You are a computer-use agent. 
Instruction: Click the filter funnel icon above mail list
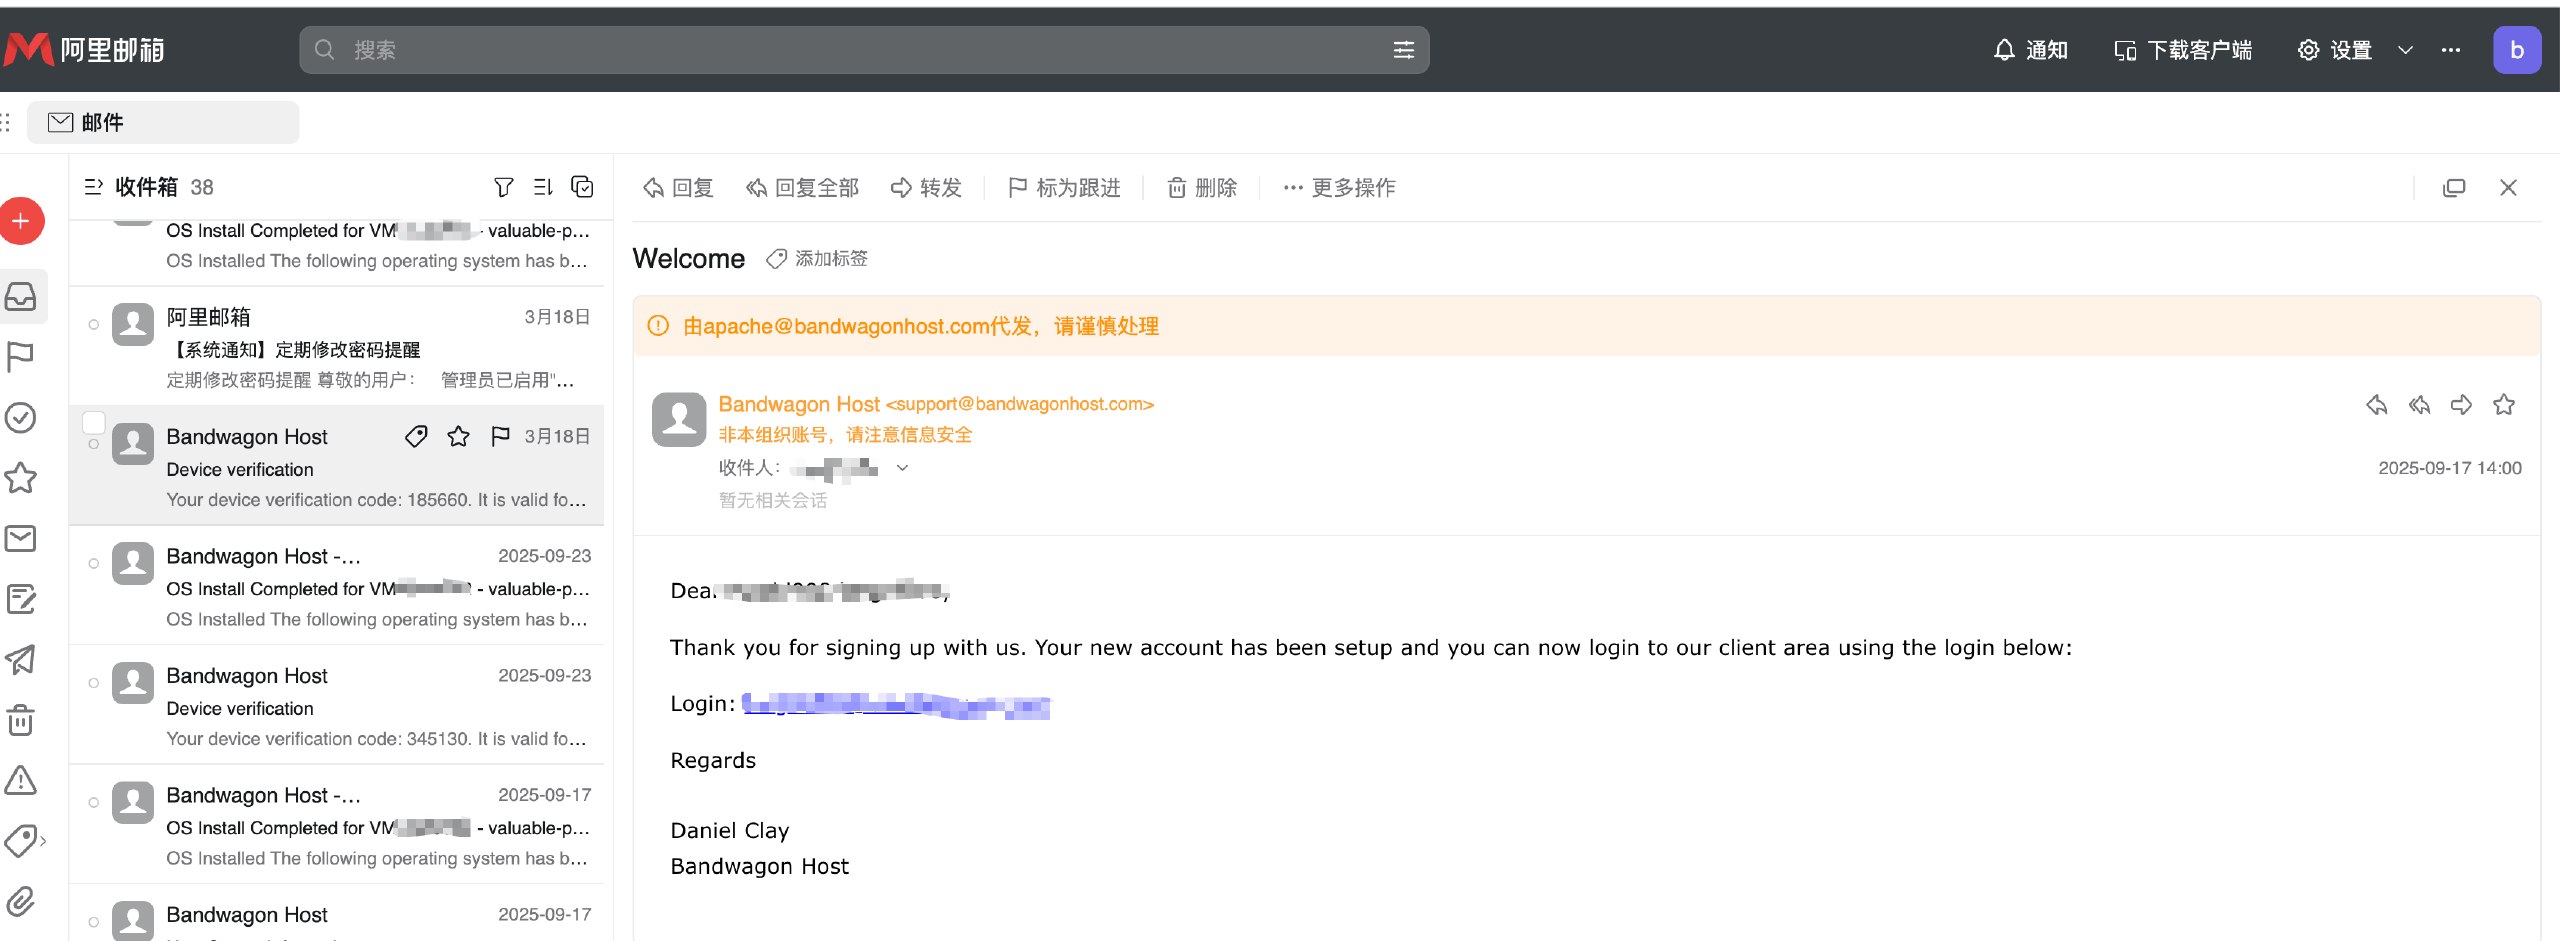point(504,187)
